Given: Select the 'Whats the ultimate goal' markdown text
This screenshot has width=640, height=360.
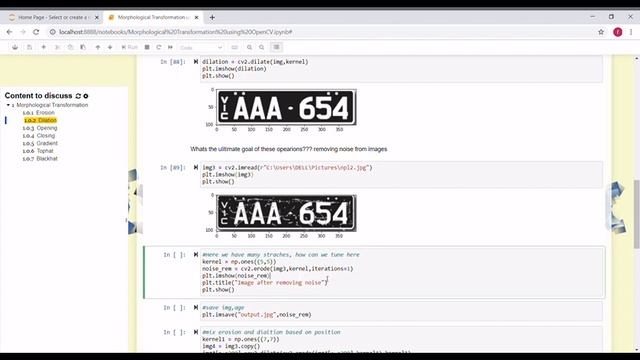Looking at the screenshot, I should click(x=289, y=149).
